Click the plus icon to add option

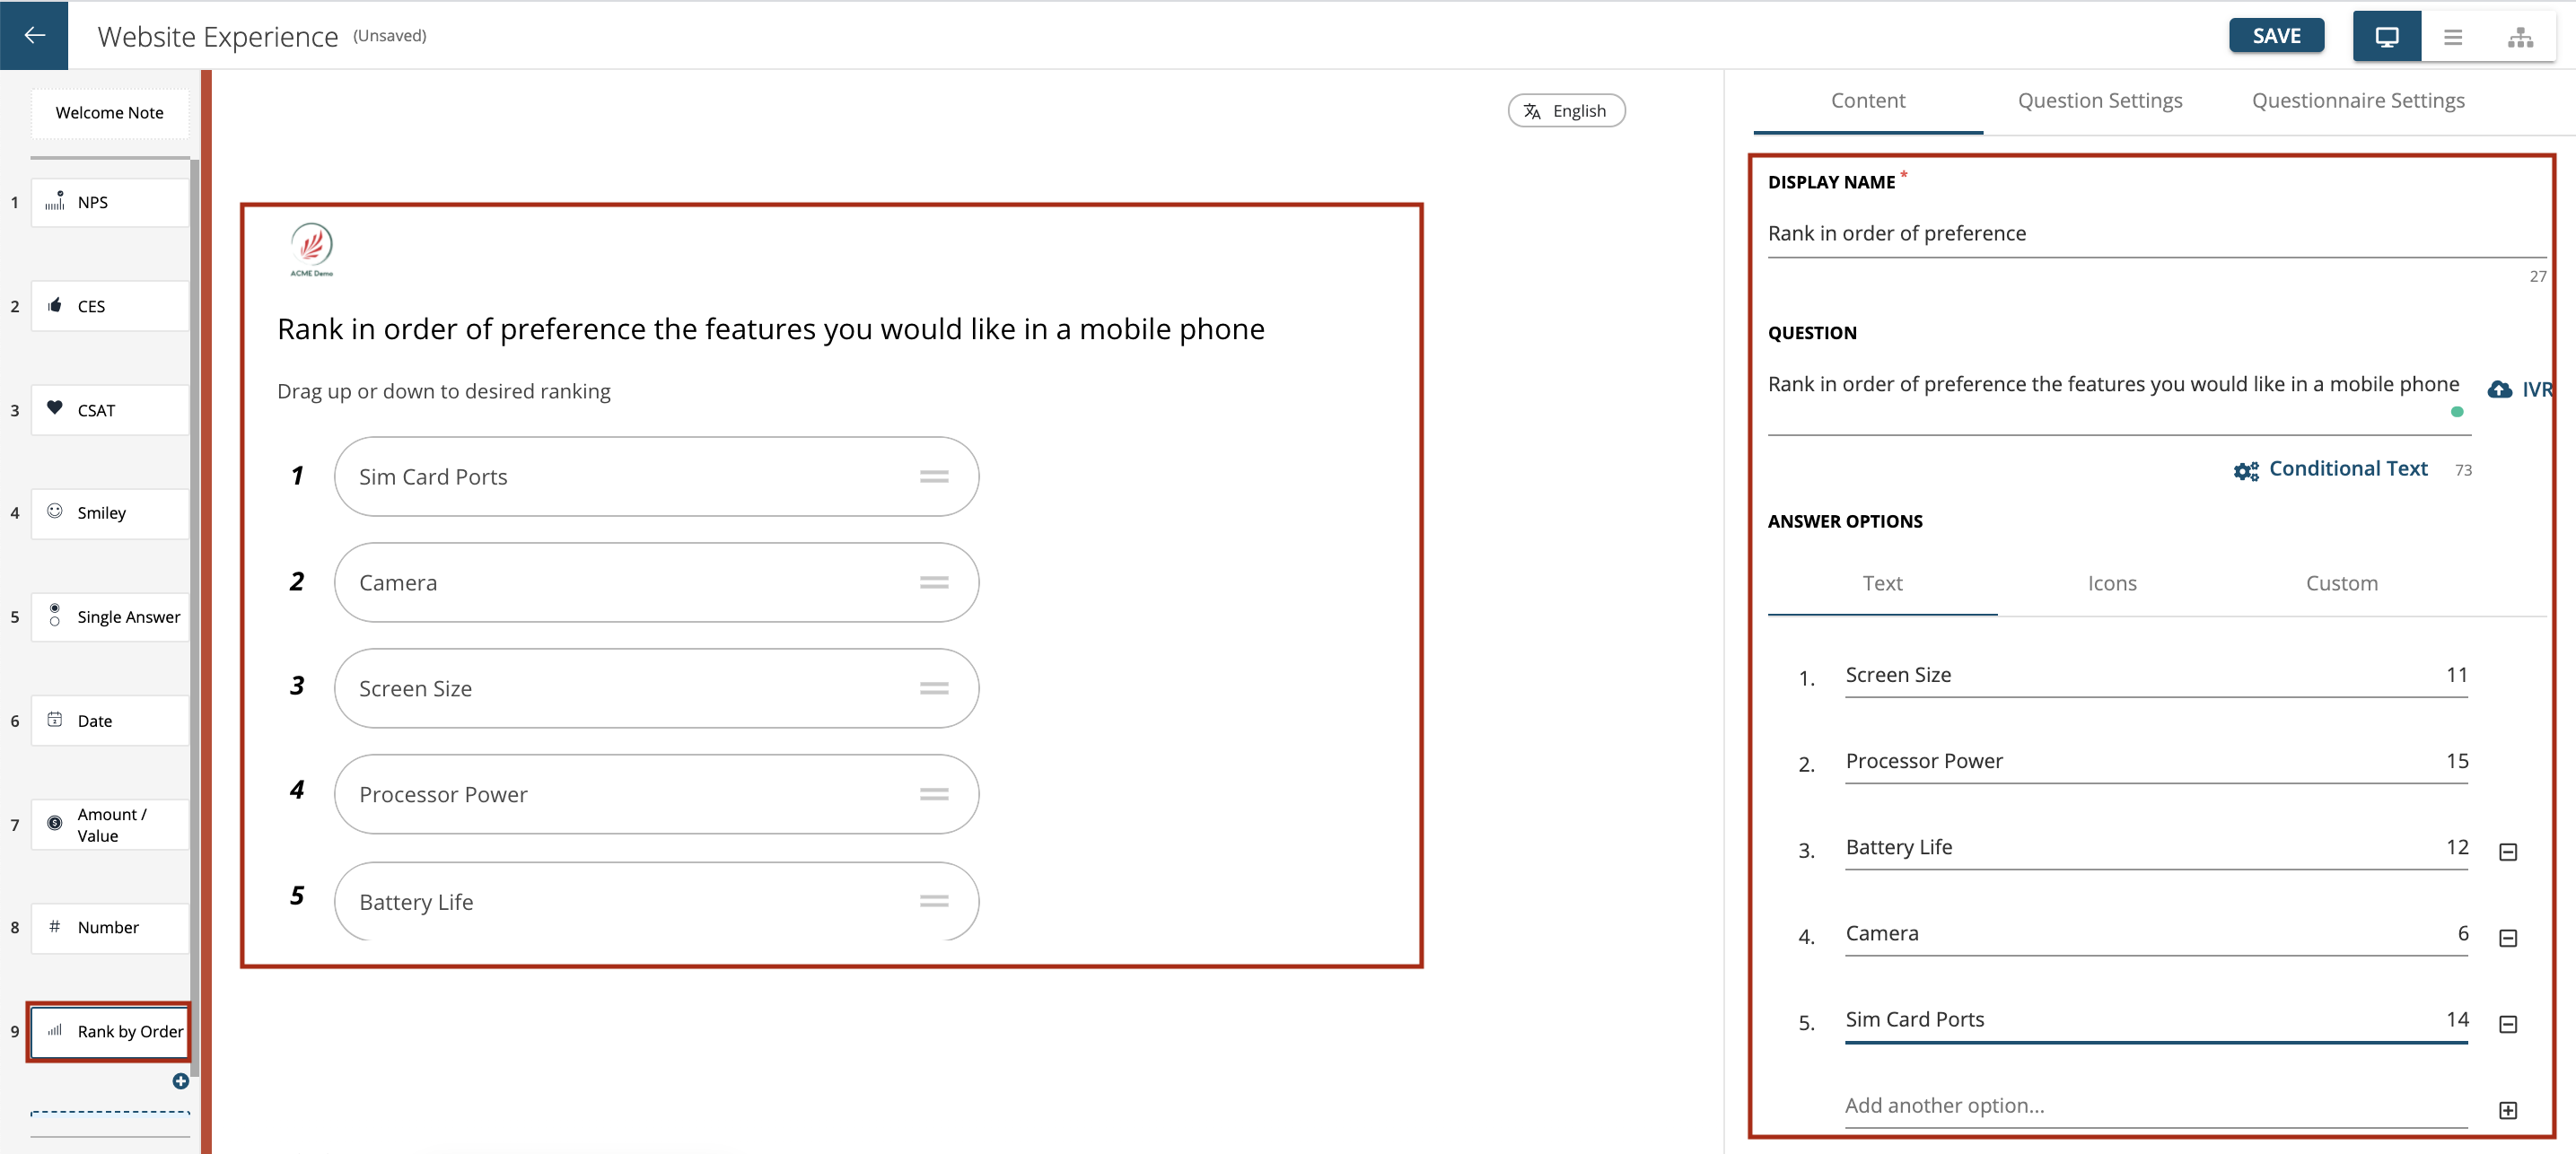point(2507,1109)
